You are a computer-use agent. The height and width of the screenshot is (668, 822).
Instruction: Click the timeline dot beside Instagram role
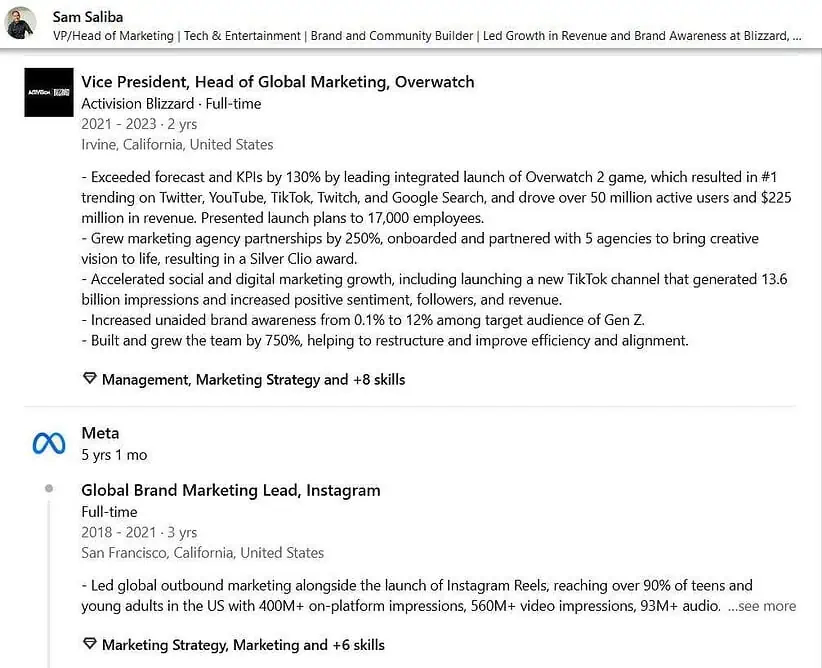(x=49, y=489)
